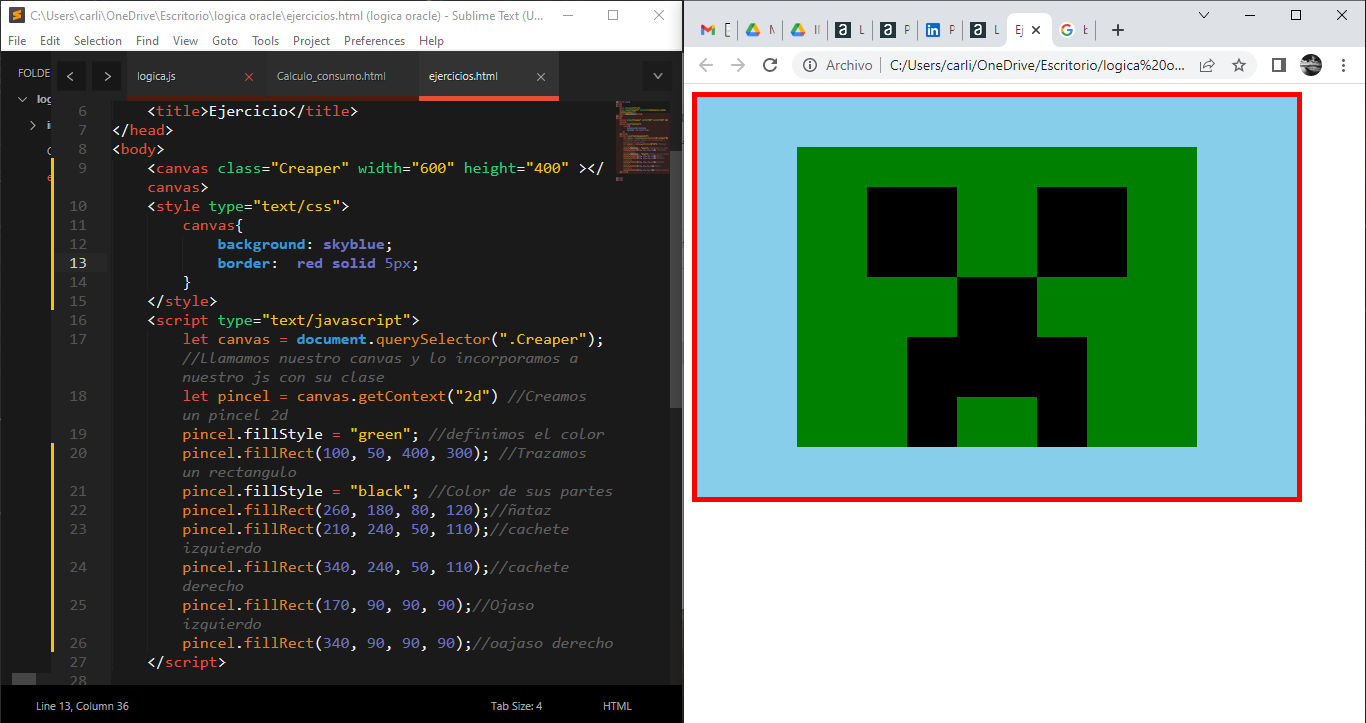Viewport: 1366px width, 723px height.
Task: Open the Google tab in Chrome
Action: (1067, 30)
